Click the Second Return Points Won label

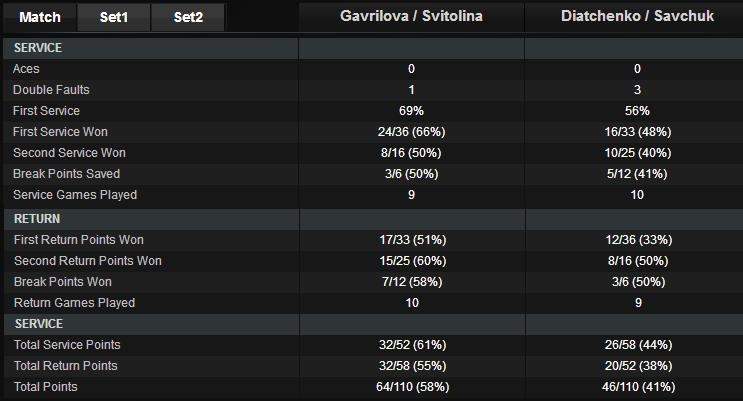(x=87, y=261)
